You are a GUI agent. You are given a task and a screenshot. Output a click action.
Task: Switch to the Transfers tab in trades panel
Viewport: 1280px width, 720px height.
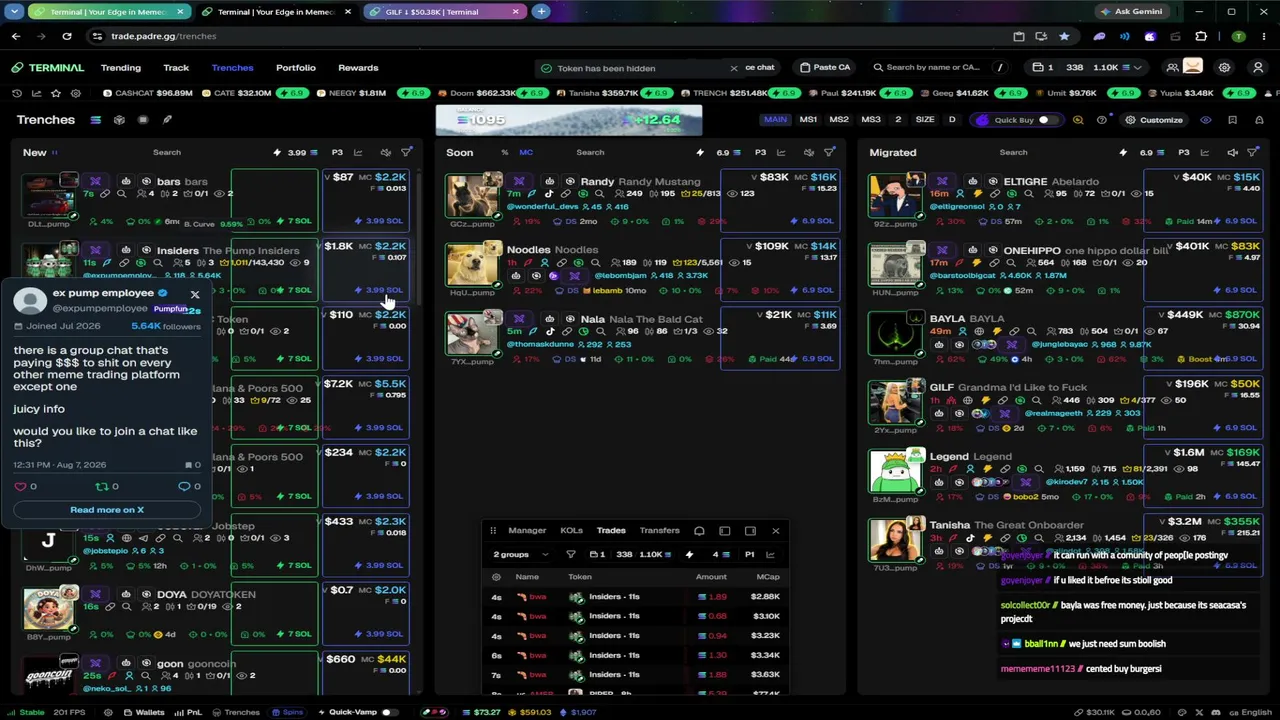coord(660,531)
